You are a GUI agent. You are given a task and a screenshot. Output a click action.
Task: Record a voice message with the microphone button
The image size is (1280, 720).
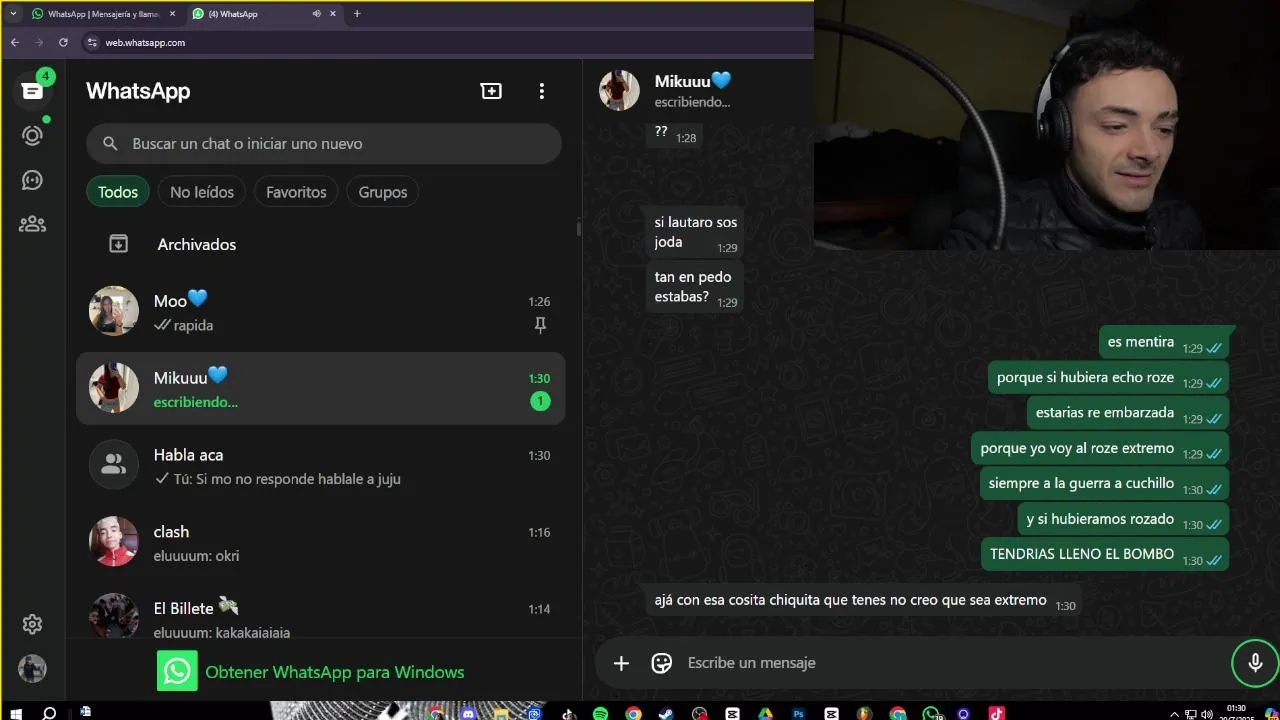pyautogui.click(x=1255, y=663)
